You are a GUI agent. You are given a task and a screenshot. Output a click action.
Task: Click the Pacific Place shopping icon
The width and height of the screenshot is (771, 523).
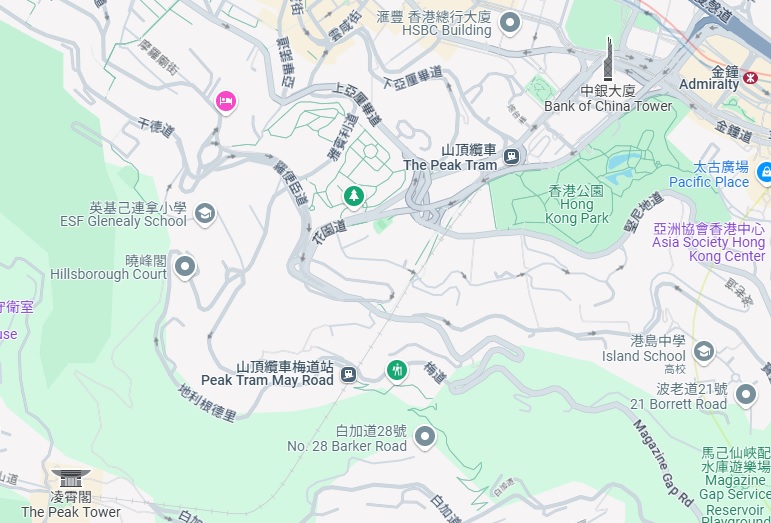click(x=764, y=173)
